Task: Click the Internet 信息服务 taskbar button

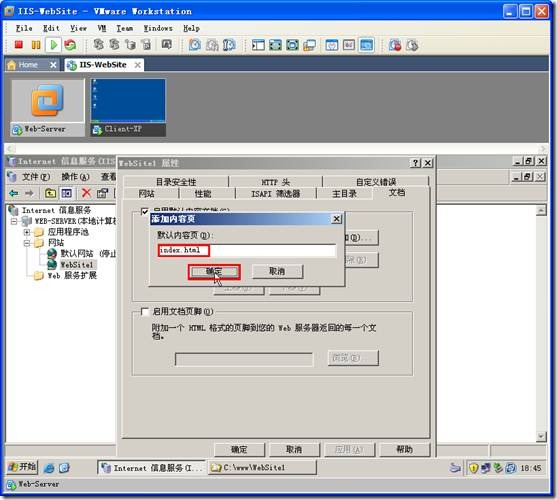Action: 151,468
